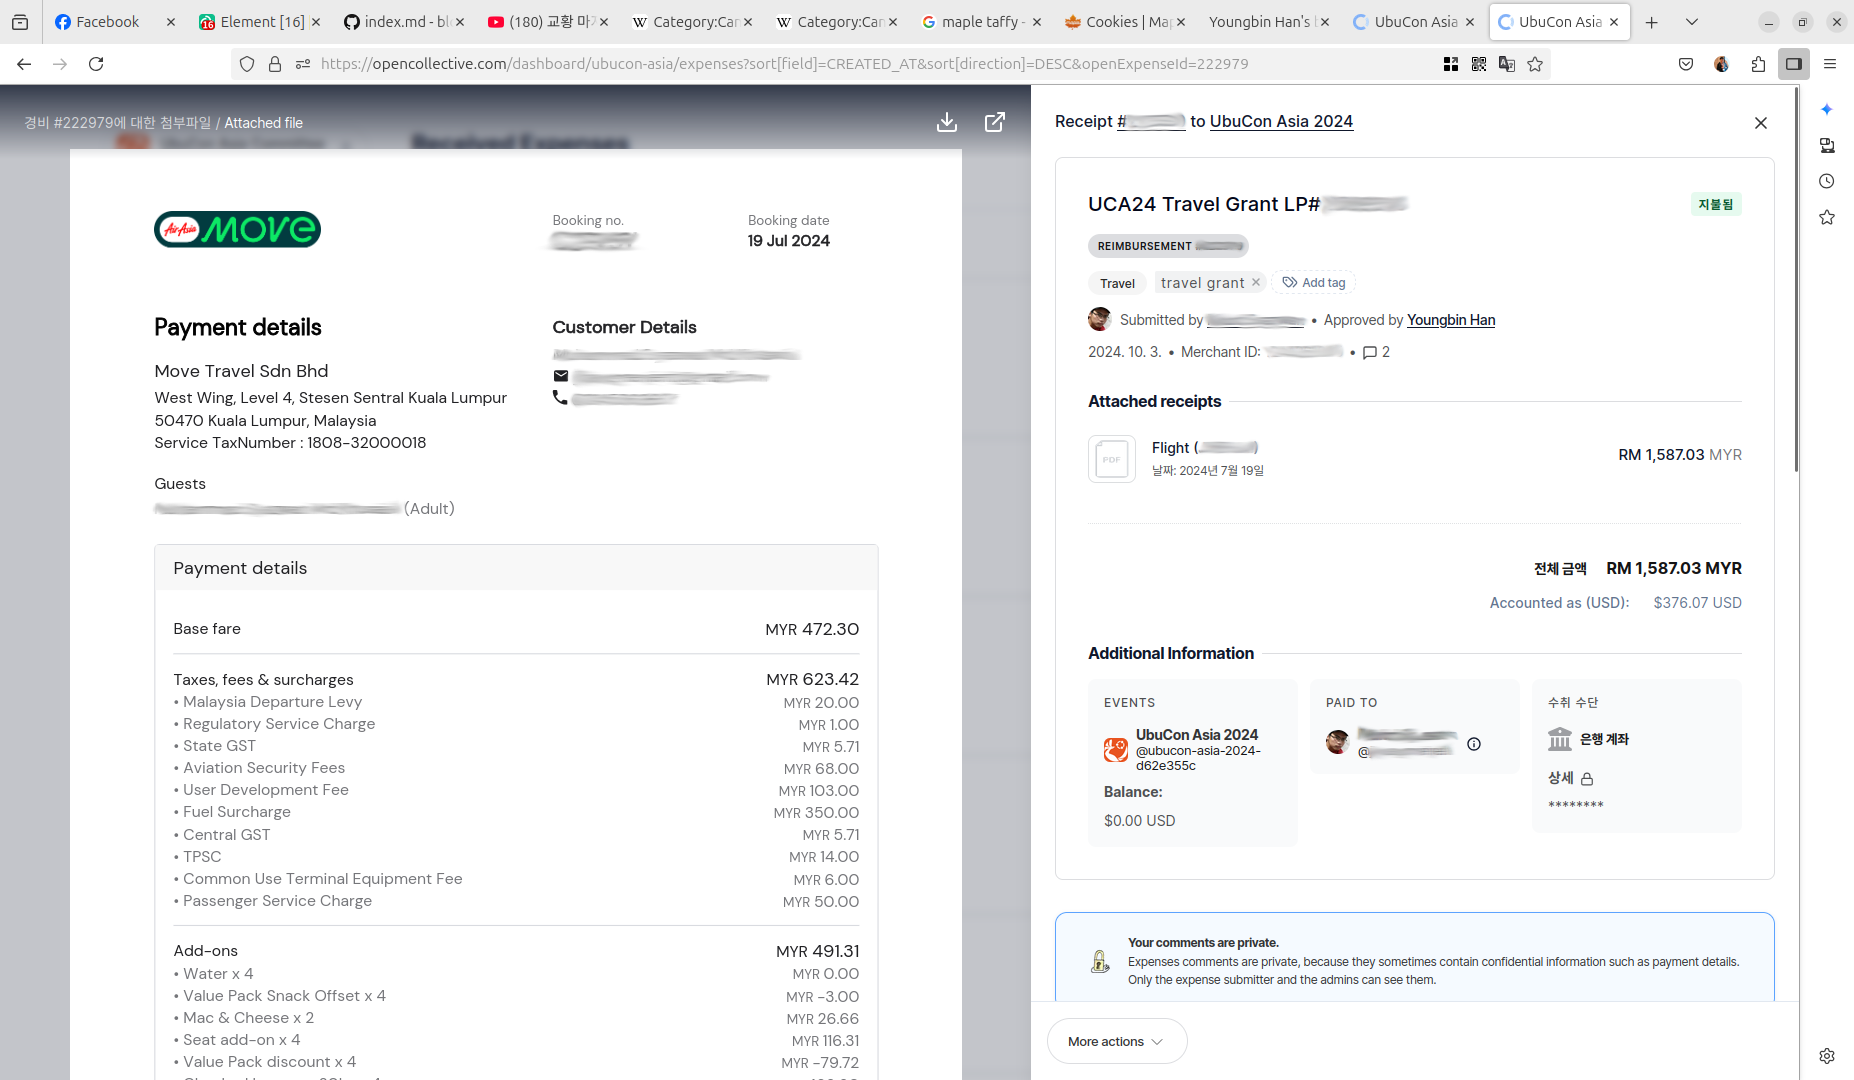The image size is (1854, 1080).
Task: Reload the current page
Action: pyautogui.click(x=96, y=64)
